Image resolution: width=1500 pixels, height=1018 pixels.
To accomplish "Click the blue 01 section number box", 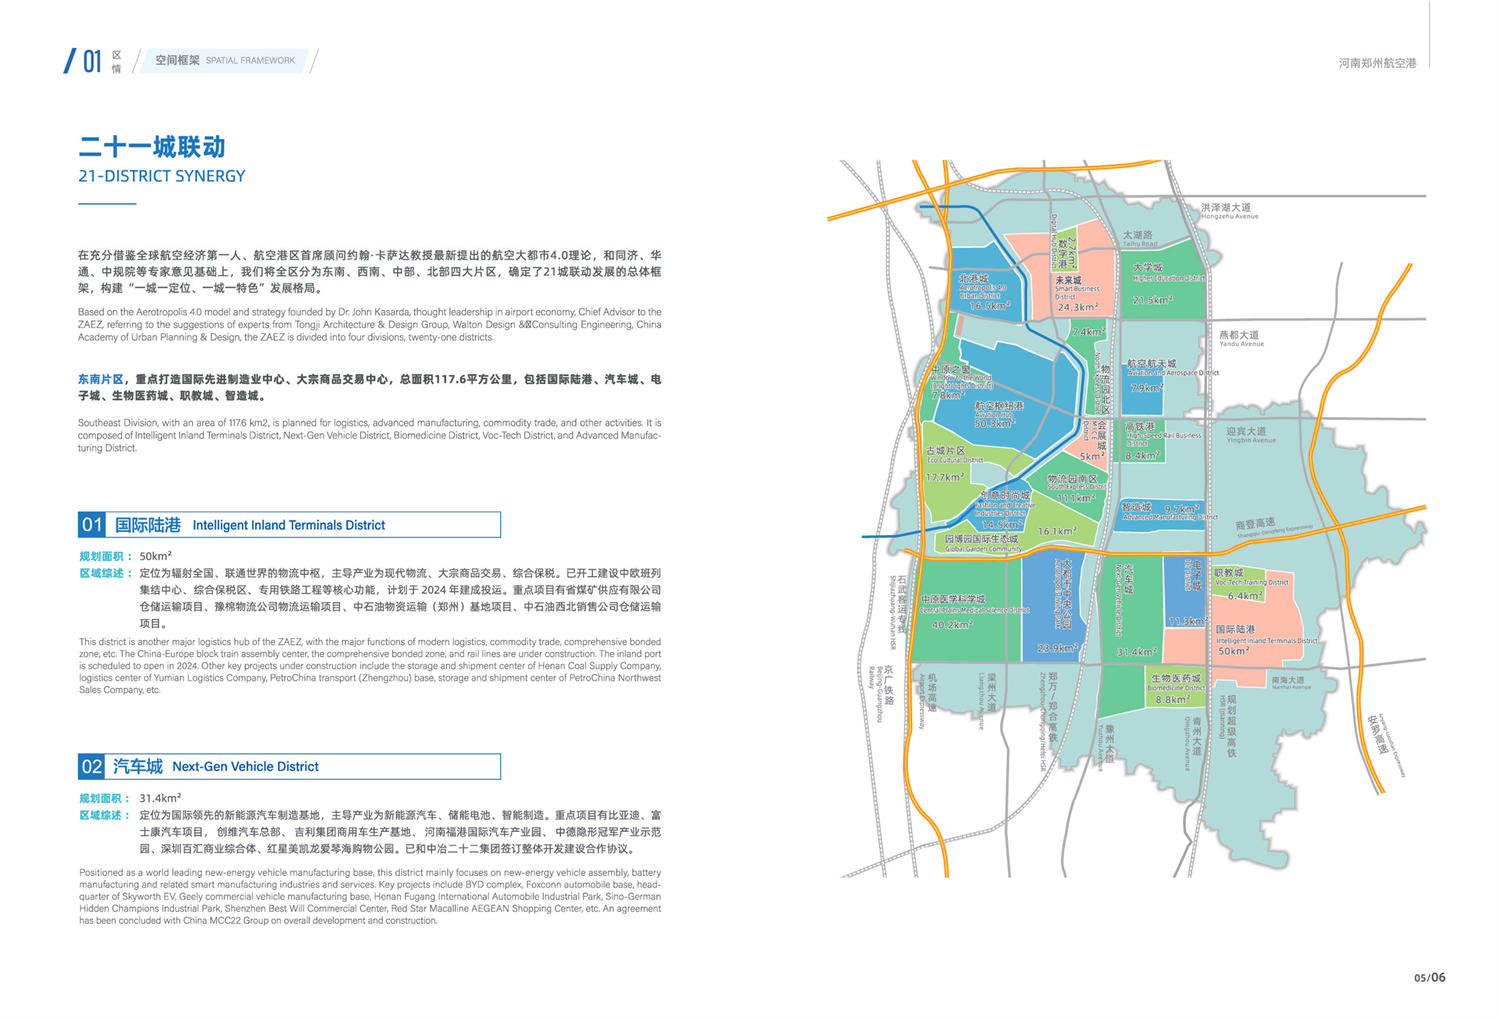I will [92, 525].
